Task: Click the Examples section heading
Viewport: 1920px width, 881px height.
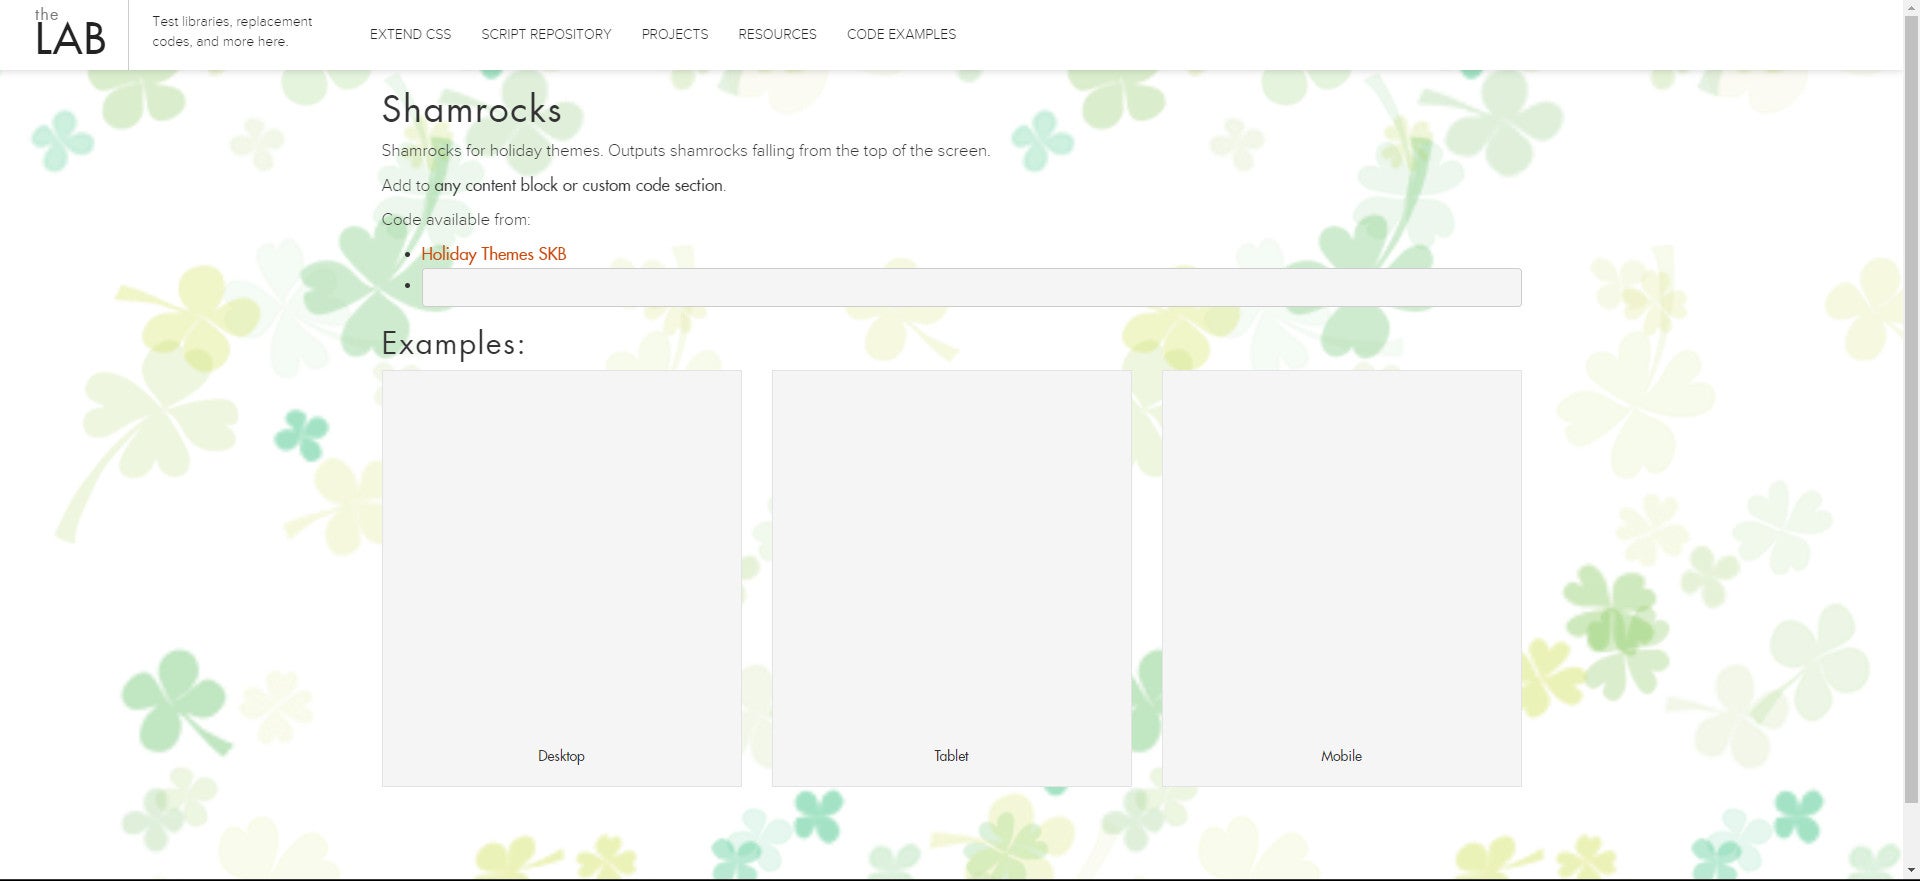Action: pyautogui.click(x=453, y=344)
